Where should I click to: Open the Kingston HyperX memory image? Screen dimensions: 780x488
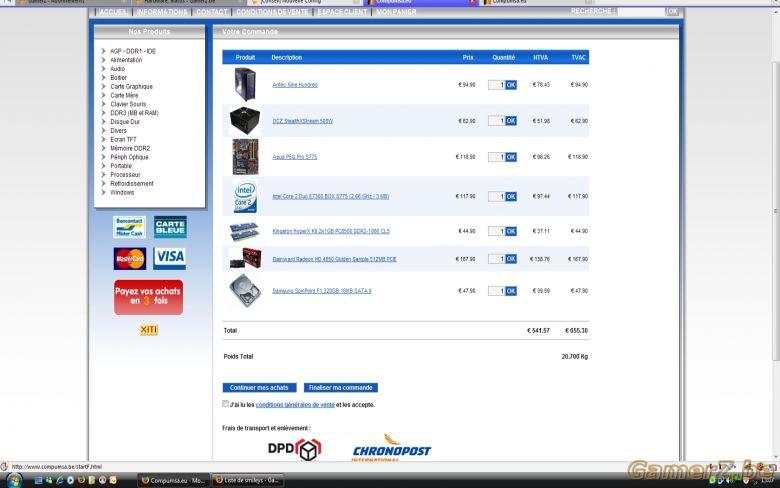[244, 231]
